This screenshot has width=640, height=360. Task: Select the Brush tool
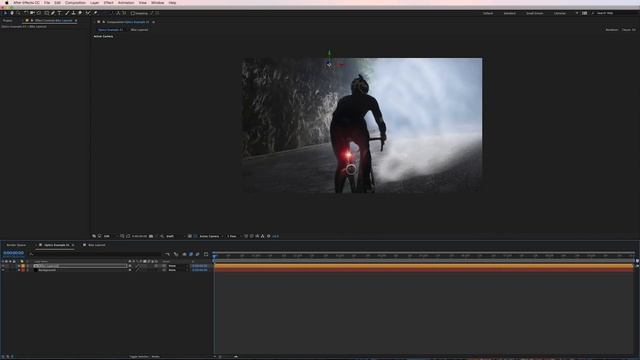[x=67, y=13]
